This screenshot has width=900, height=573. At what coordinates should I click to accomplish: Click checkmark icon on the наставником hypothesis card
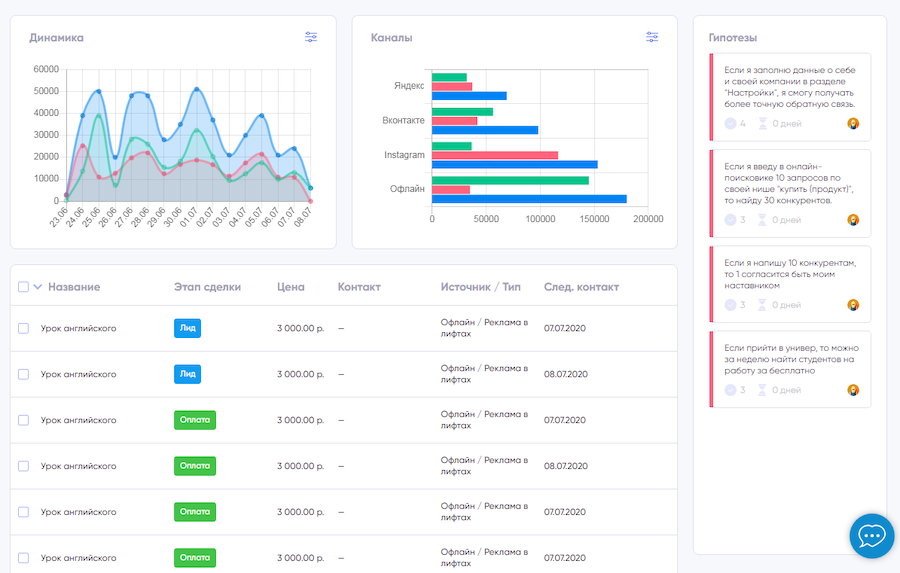[x=731, y=305]
